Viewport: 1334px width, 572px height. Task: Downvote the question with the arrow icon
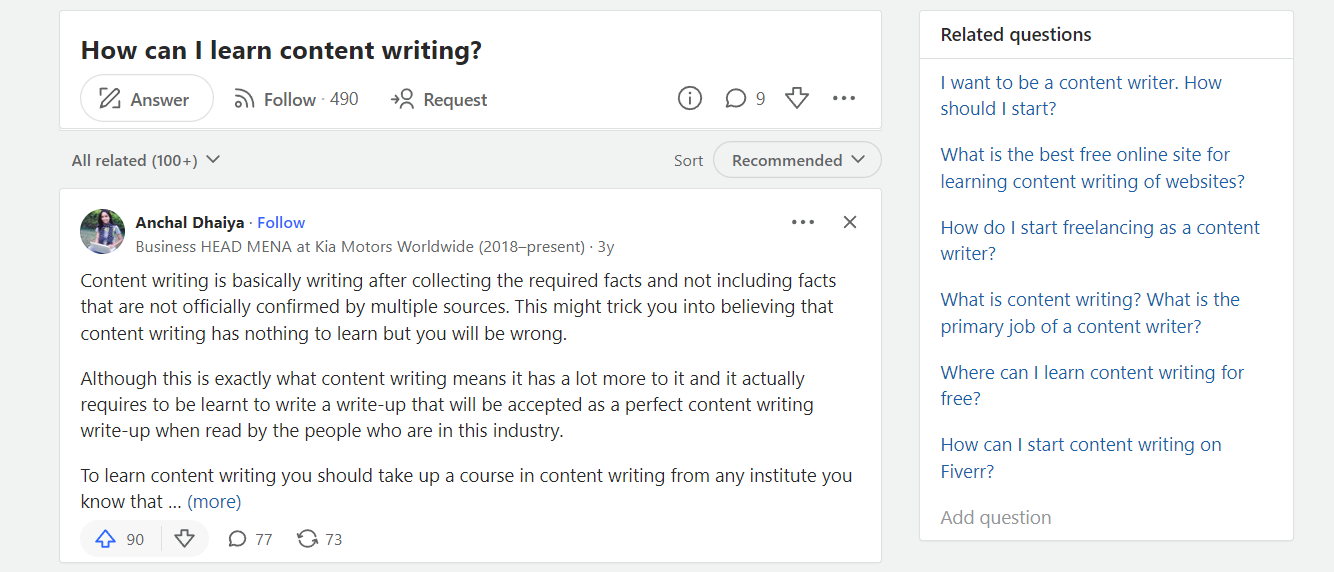(797, 98)
